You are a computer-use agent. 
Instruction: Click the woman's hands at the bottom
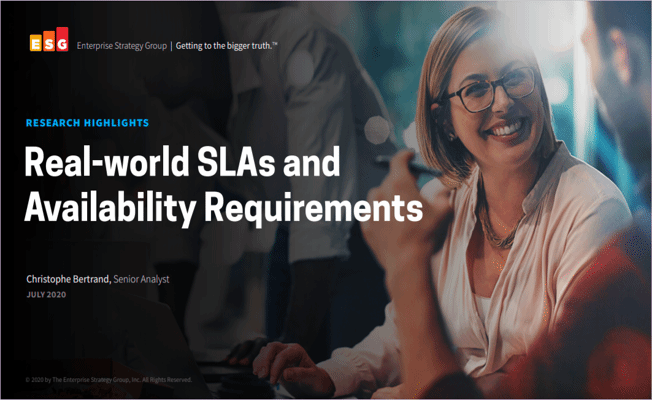(x=300, y=362)
